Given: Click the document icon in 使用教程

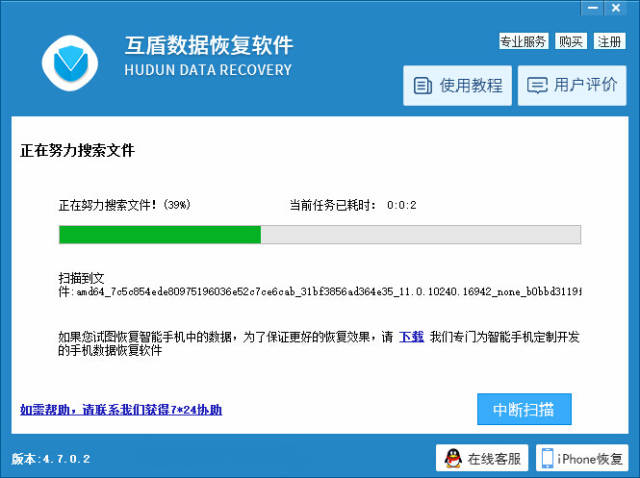Looking at the screenshot, I should (423, 86).
